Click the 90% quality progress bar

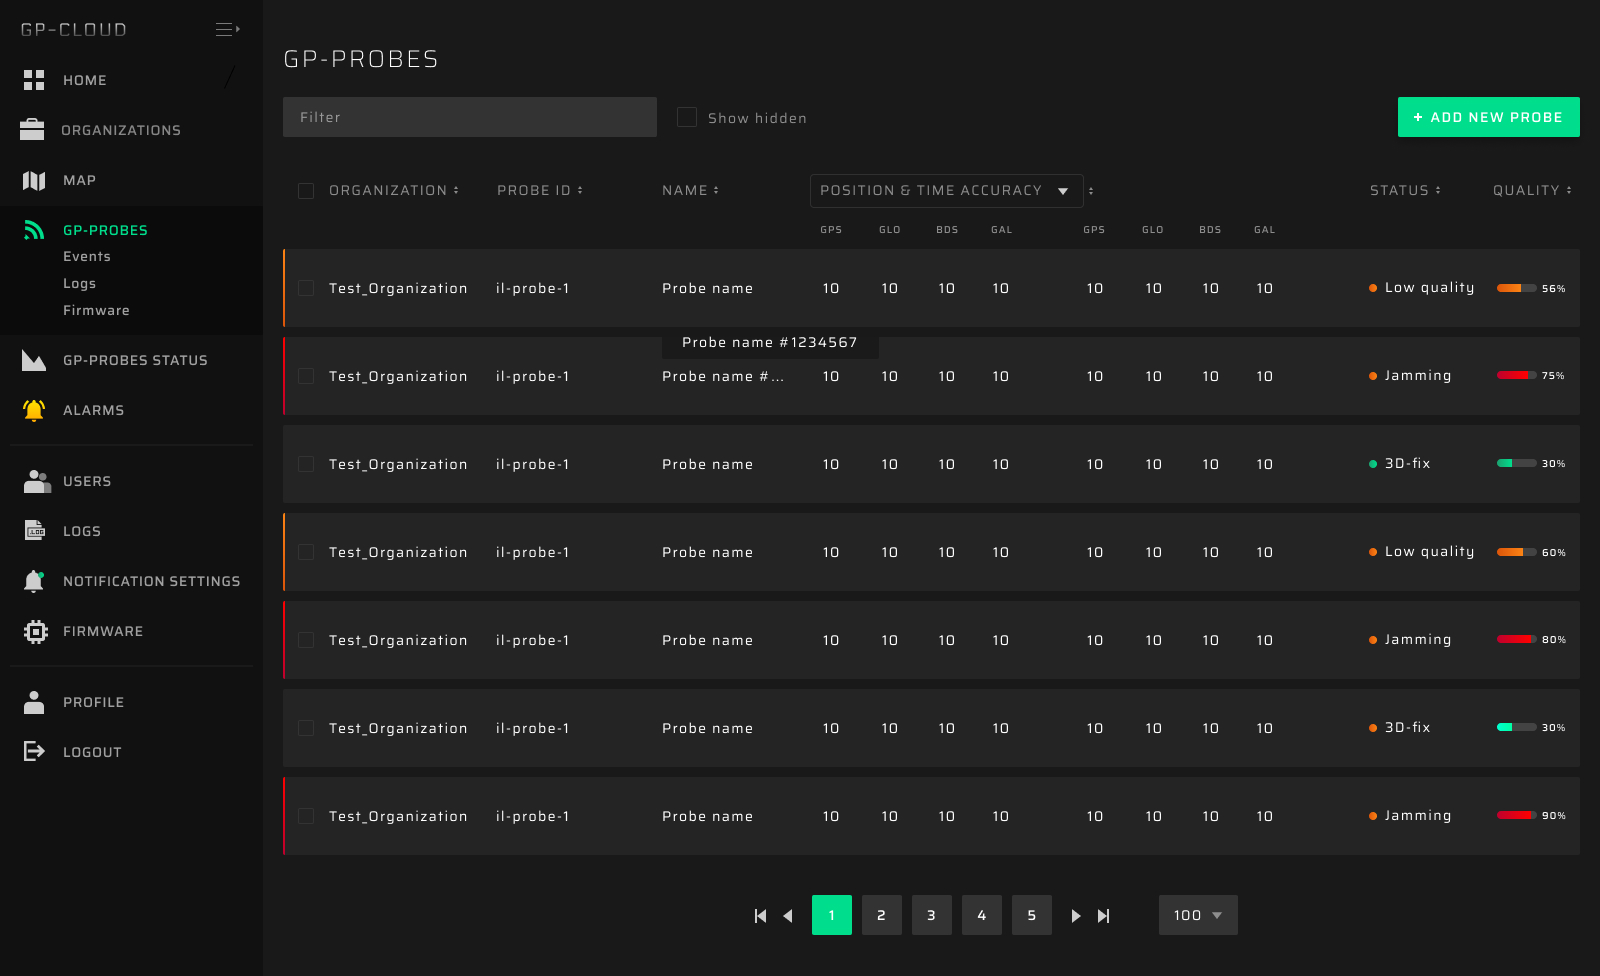pyautogui.click(x=1516, y=815)
